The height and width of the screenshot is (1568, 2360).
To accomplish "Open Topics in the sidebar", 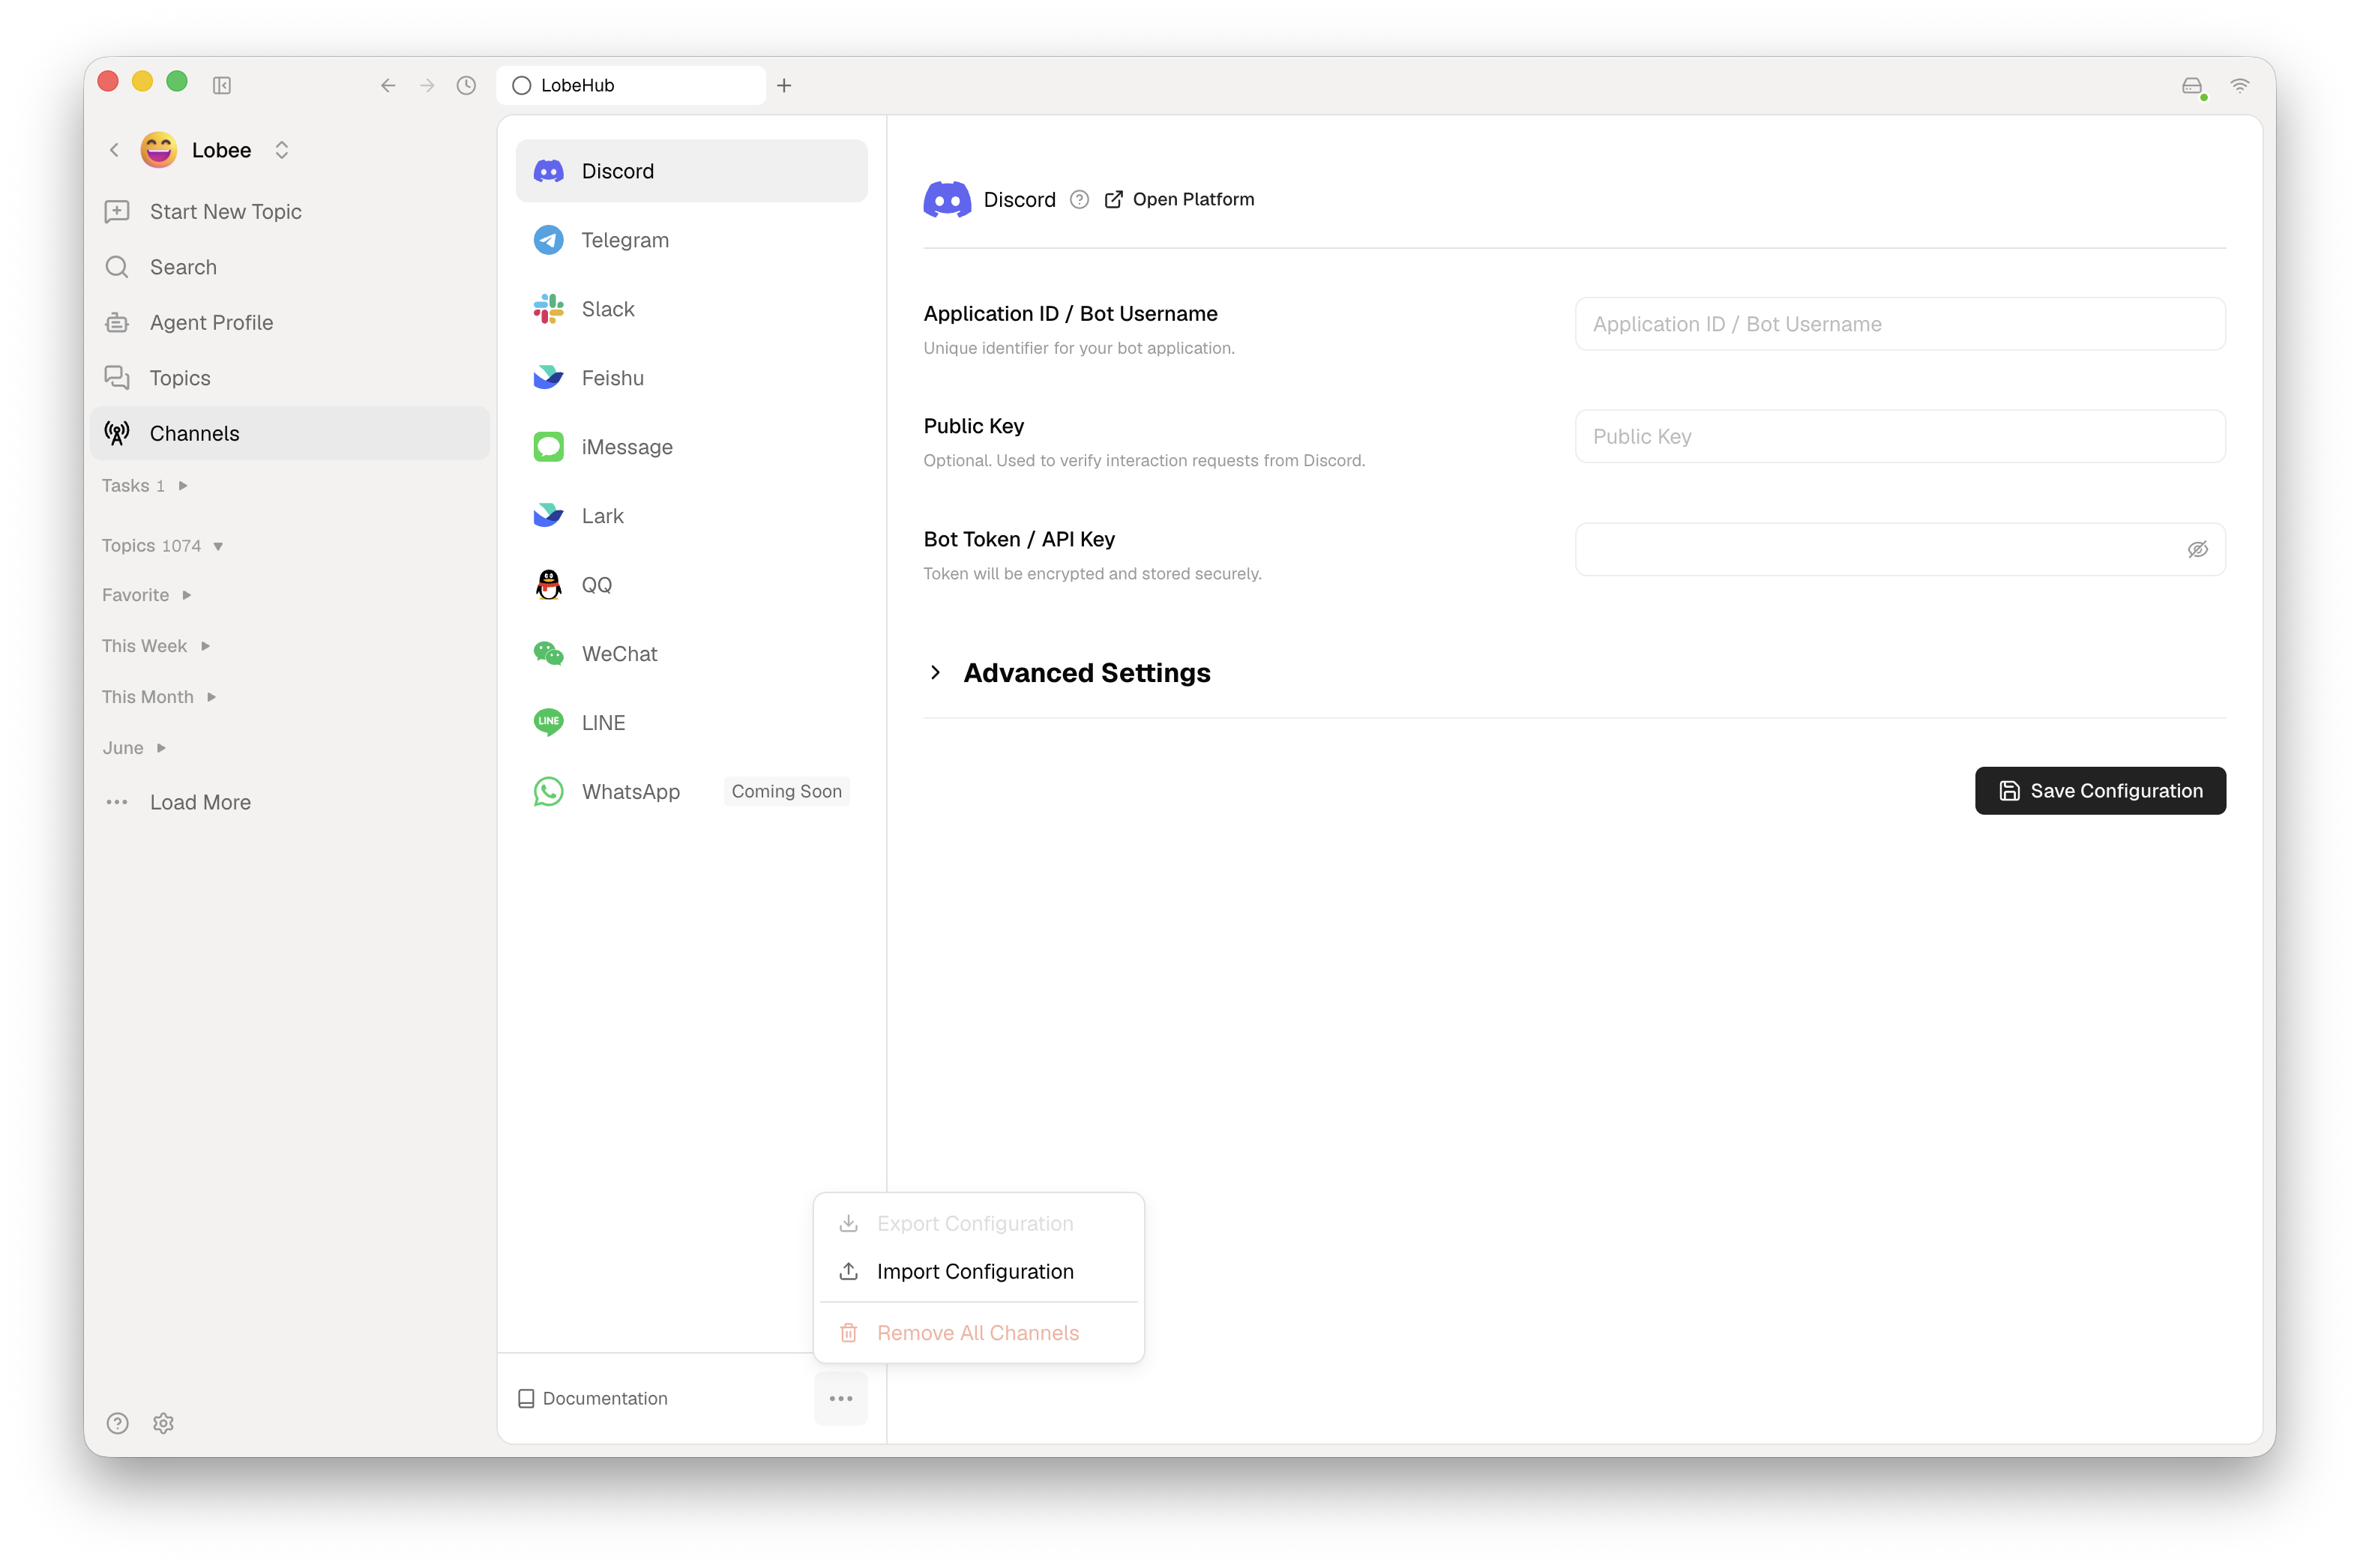I will (290, 378).
